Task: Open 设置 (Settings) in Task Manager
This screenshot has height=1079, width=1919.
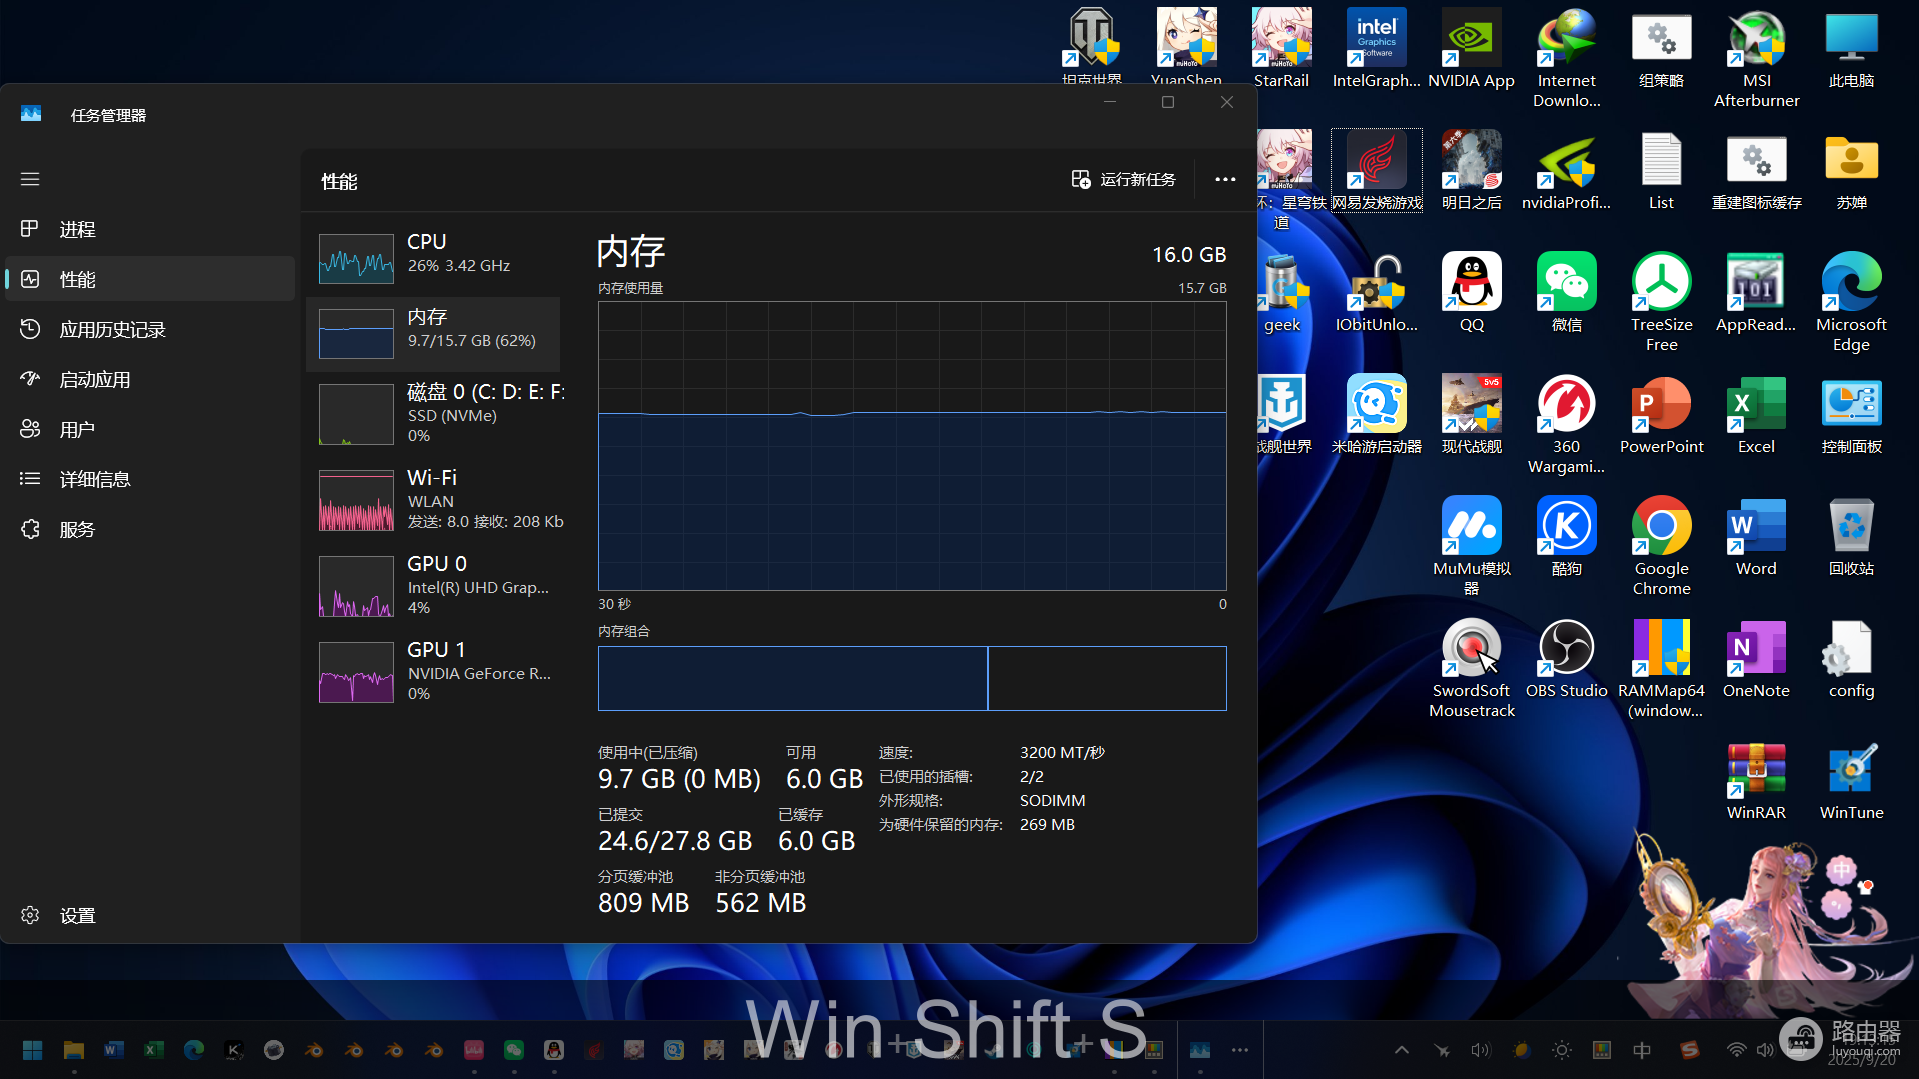Action: pos(150,915)
